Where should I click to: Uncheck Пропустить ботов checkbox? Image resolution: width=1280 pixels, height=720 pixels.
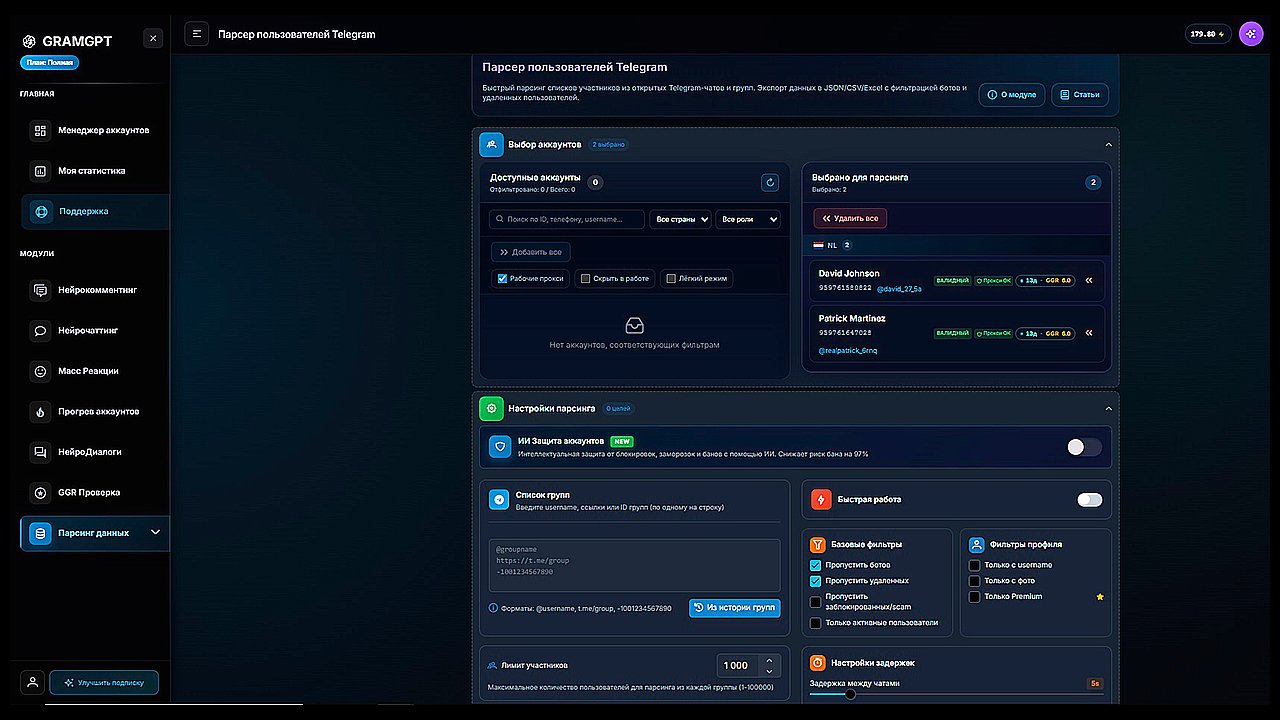point(816,565)
